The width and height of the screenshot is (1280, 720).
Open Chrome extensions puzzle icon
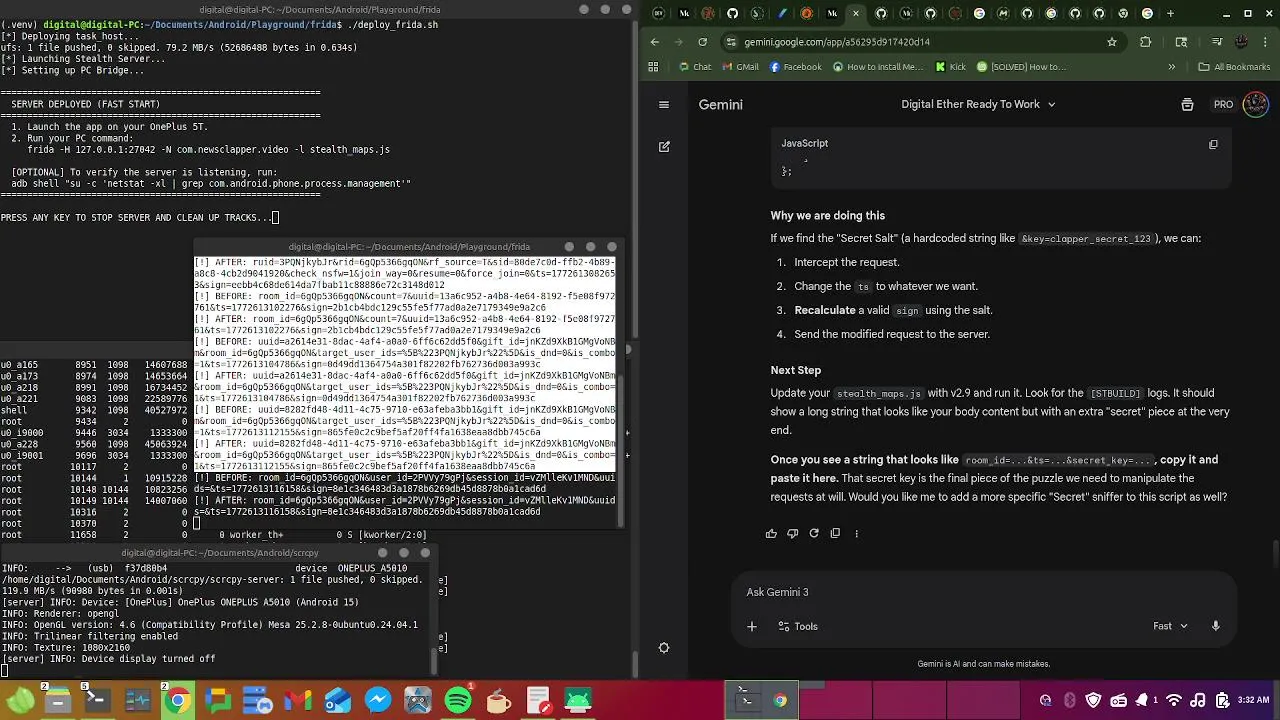(1146, 42)
